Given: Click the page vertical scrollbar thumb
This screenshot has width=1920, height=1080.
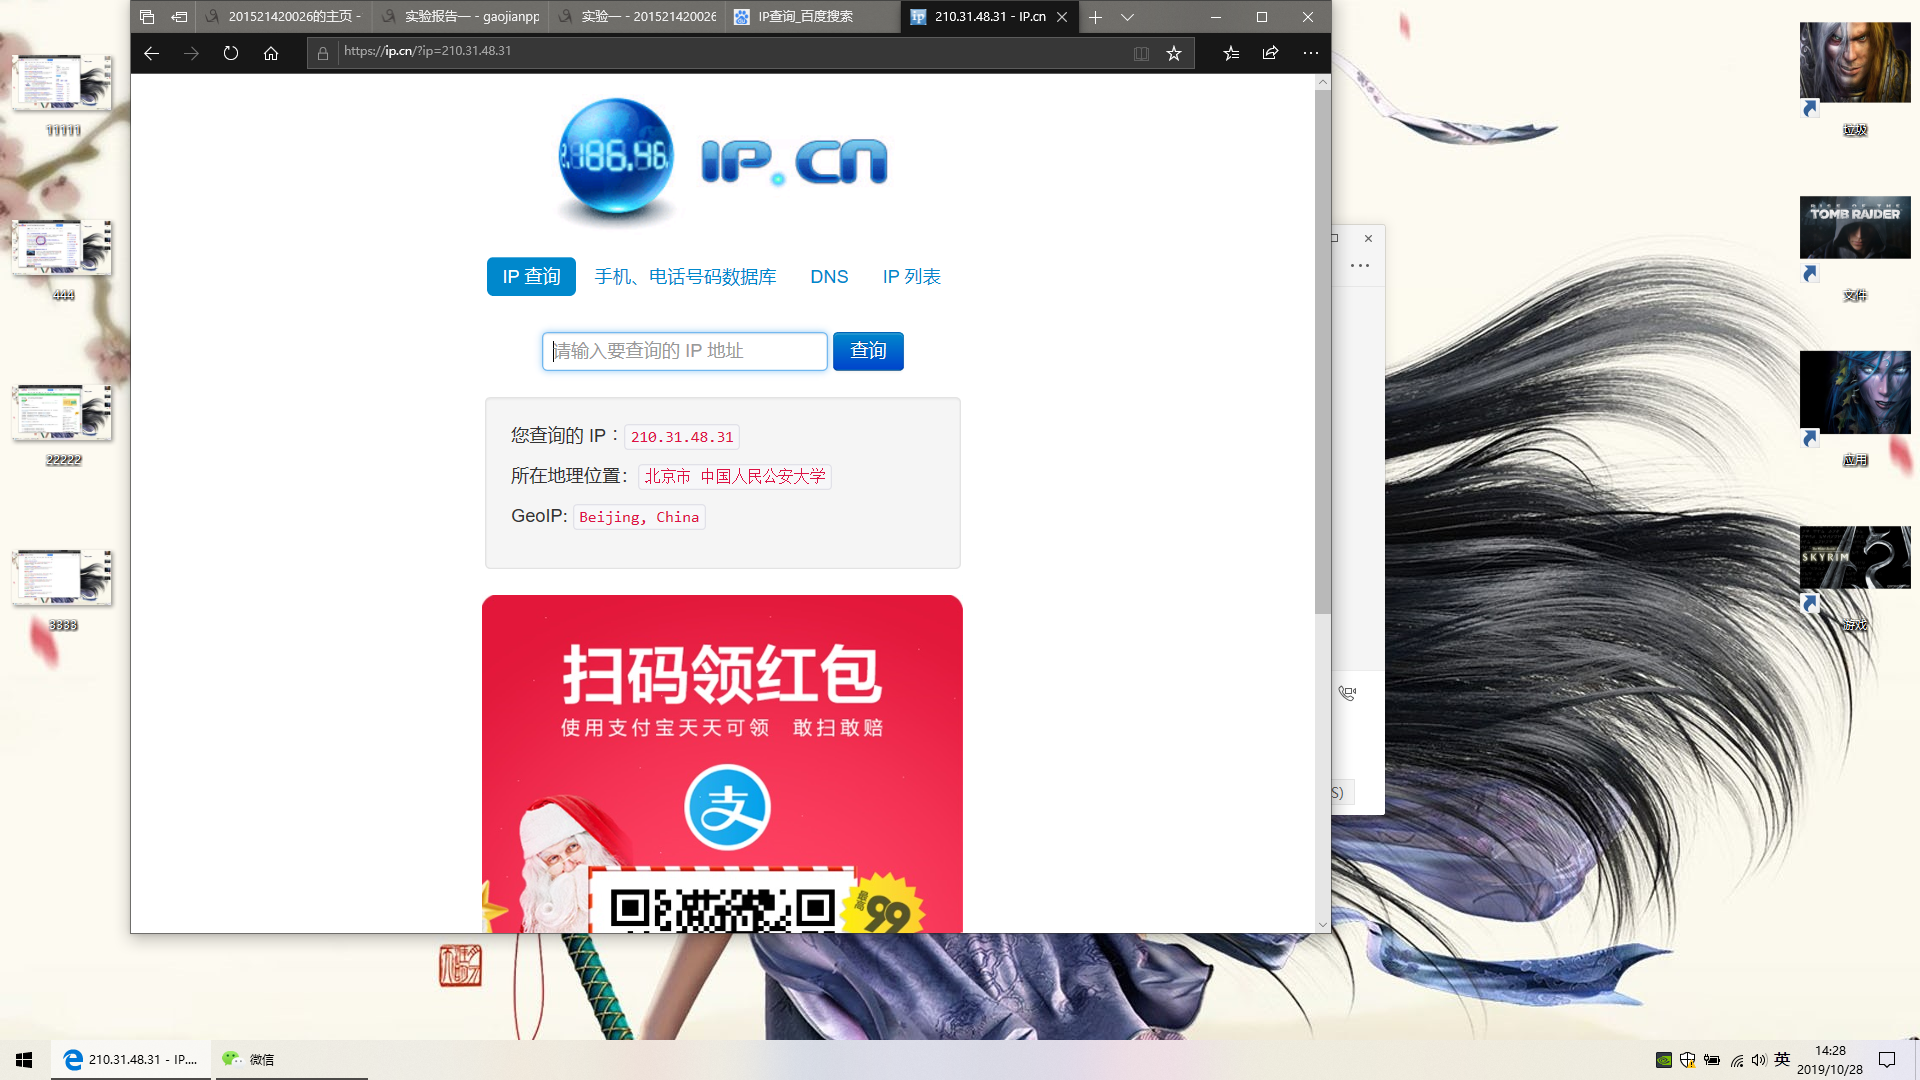Looking at the screenshot, I should point(1322,350).
